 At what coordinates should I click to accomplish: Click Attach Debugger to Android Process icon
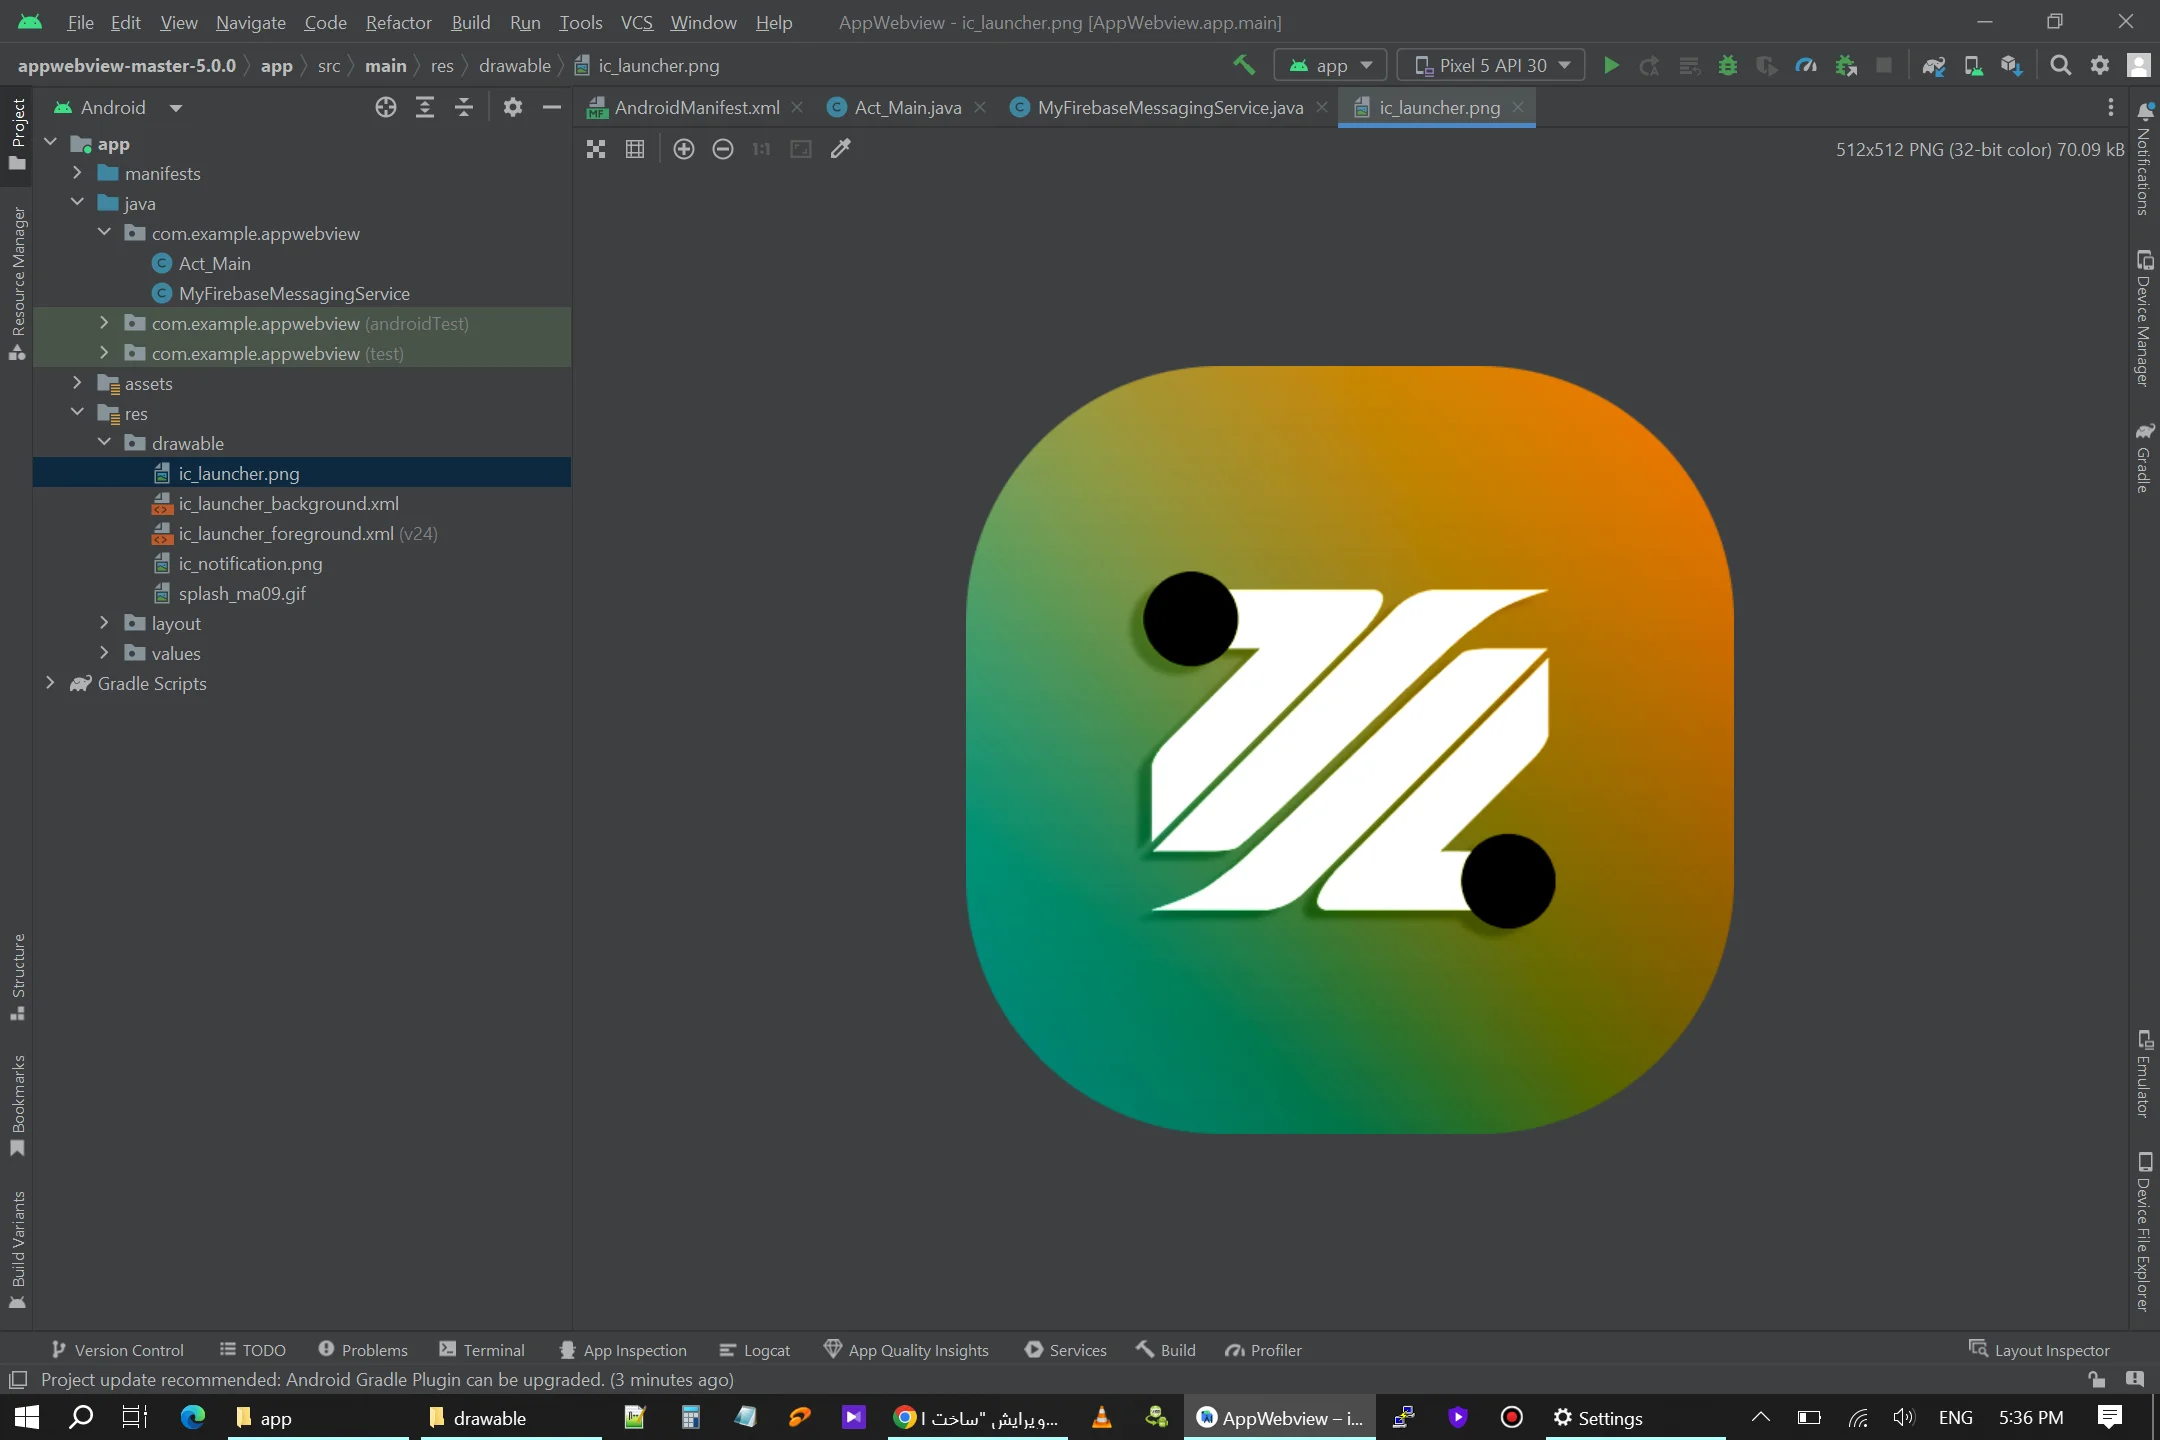pyautogui.click(x=1846, y=65)
